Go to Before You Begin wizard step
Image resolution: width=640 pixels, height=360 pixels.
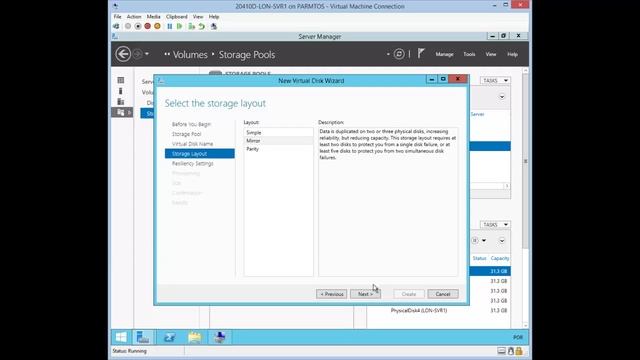tap(191, 124)
